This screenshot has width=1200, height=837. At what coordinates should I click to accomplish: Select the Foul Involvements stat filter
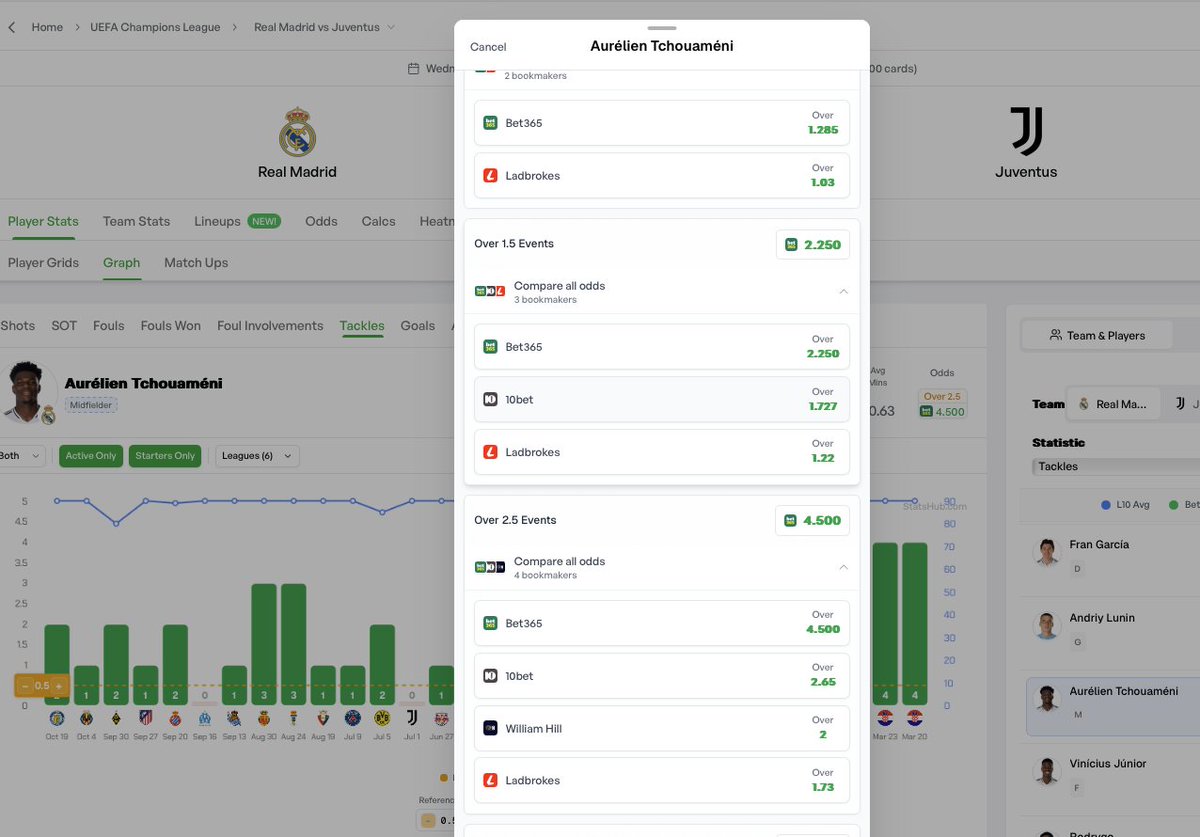(270, 325)
